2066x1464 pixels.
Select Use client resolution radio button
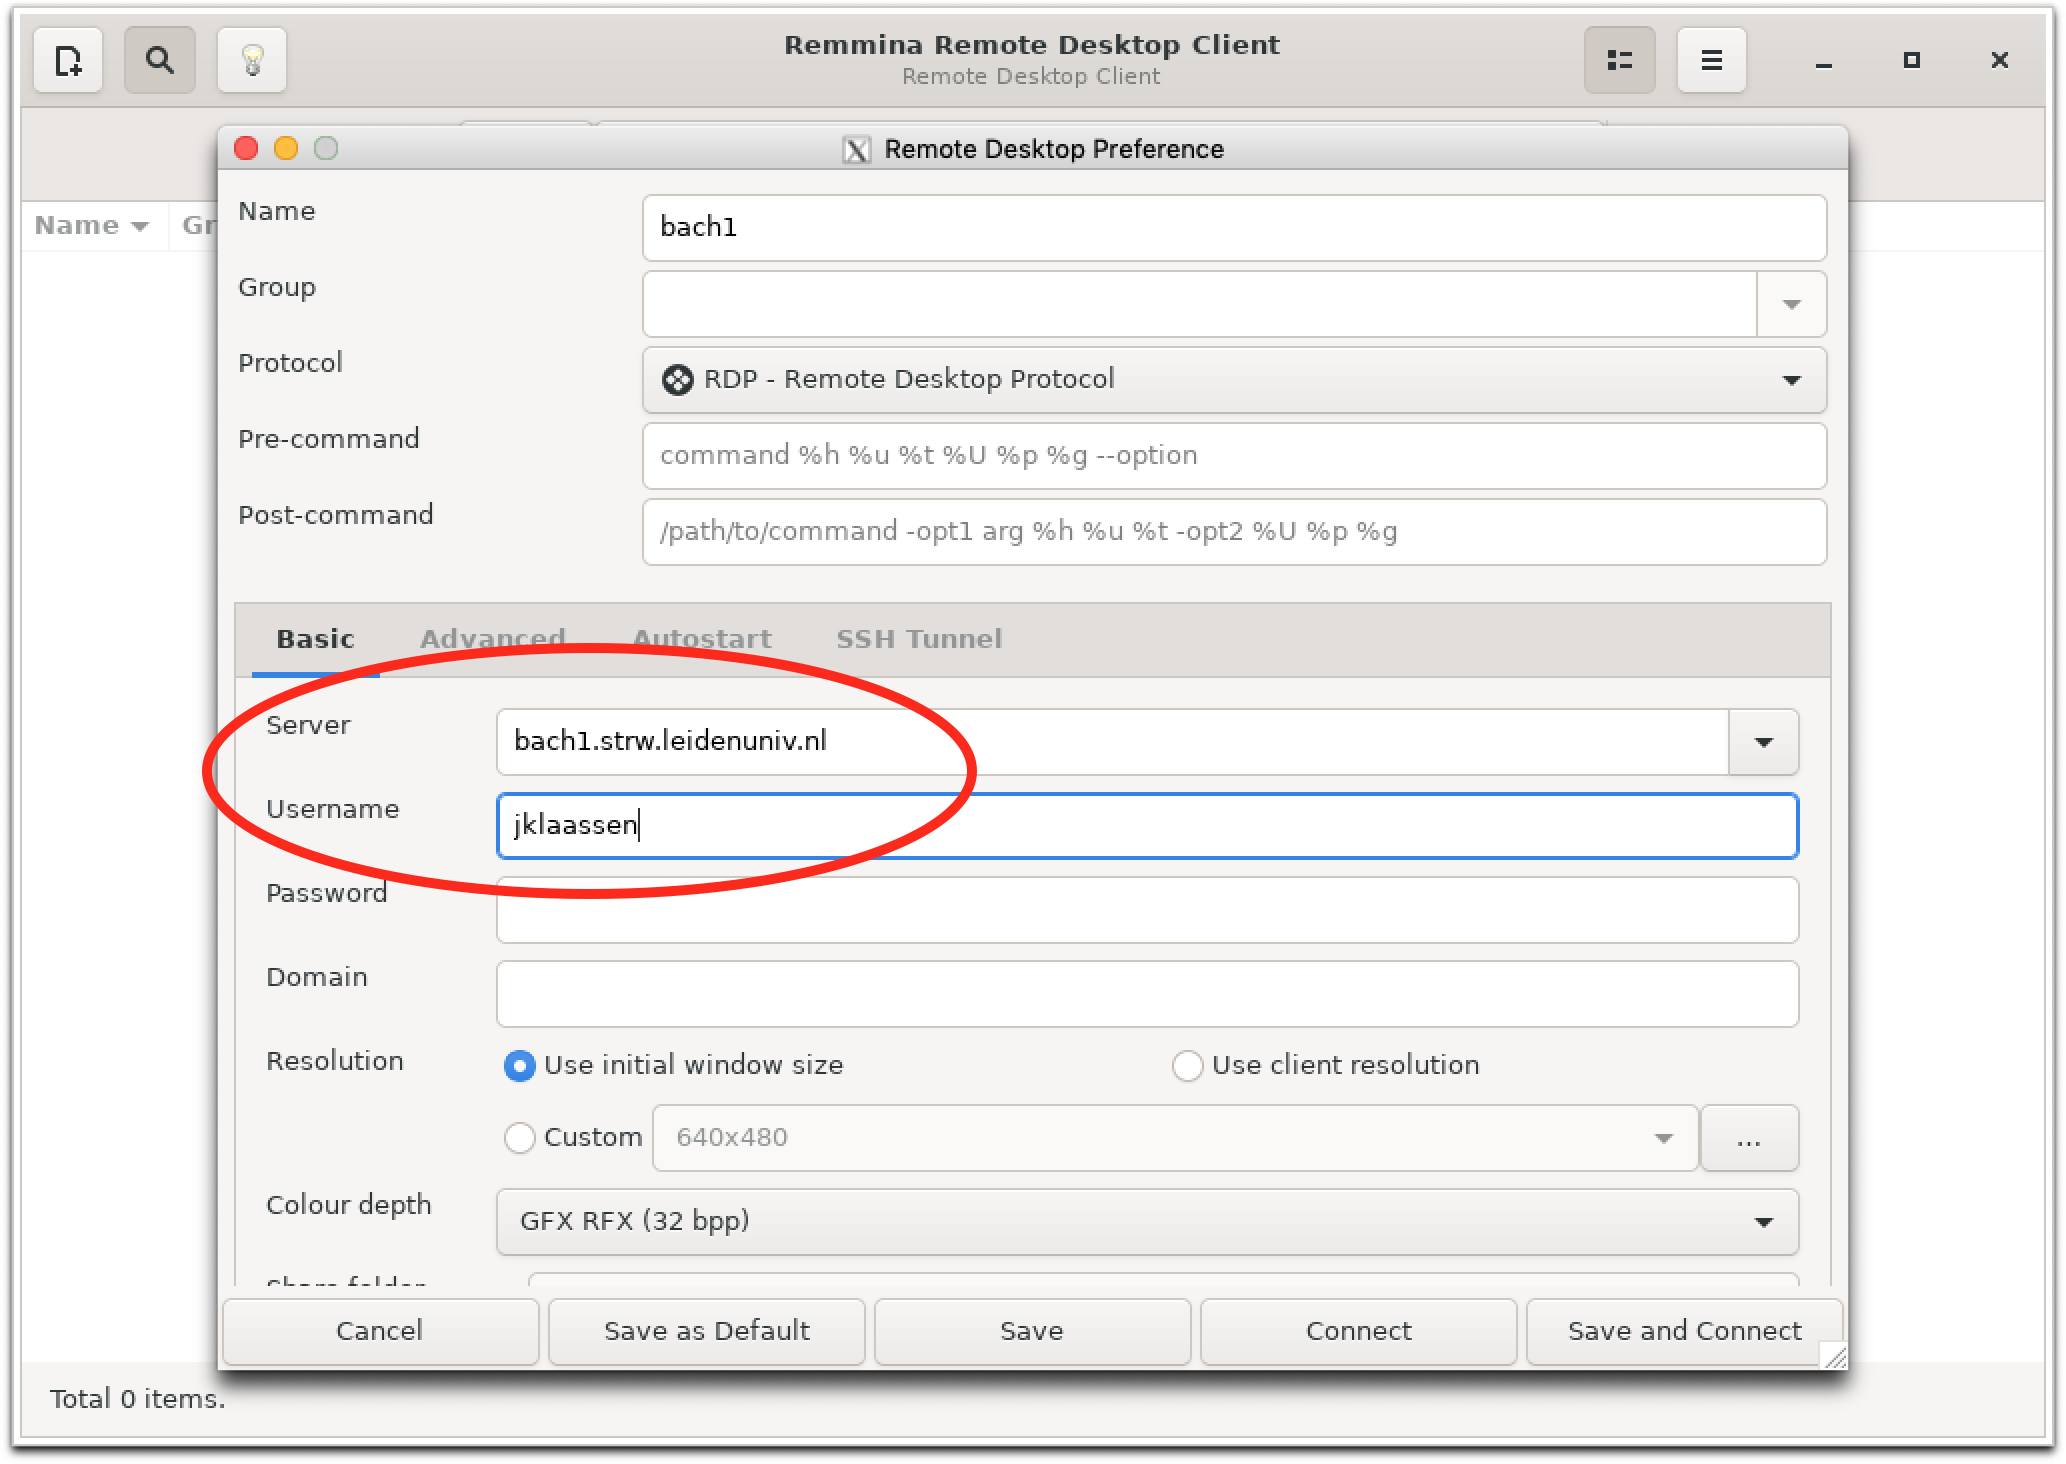coord(1187,1066)
